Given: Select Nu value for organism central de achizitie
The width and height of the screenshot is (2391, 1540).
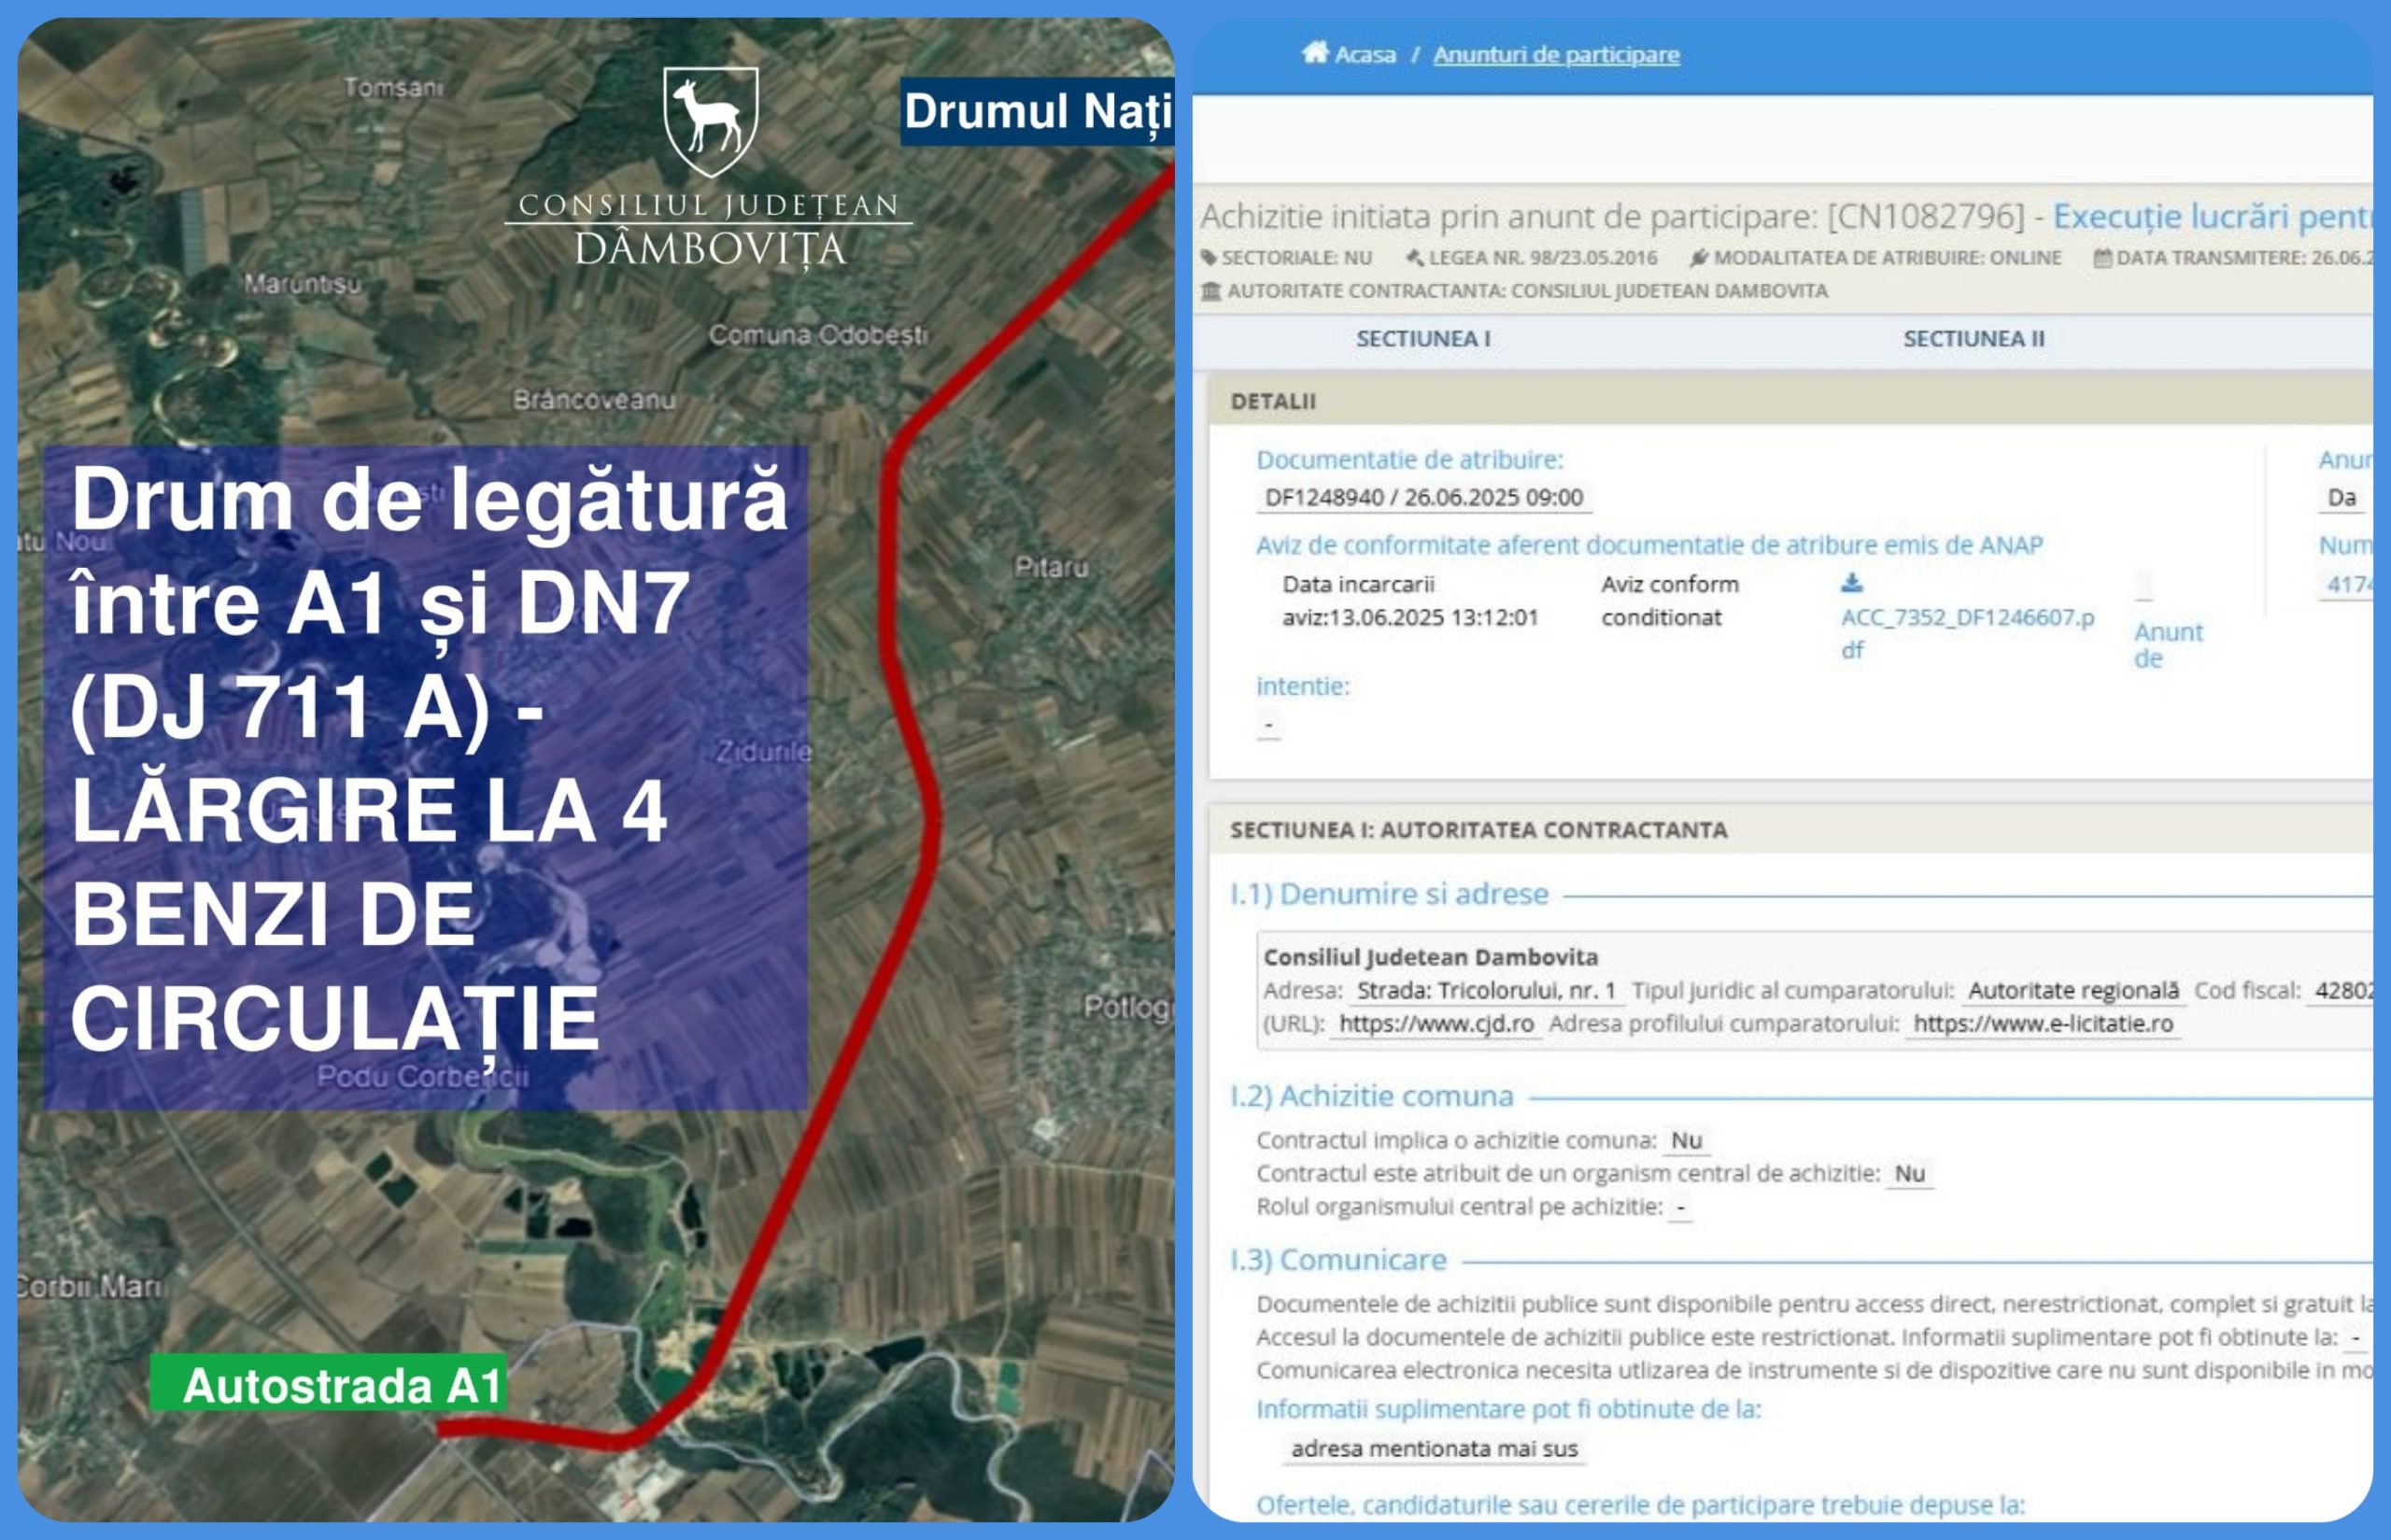Looking at the screenshot, I should [1910, 1174].
